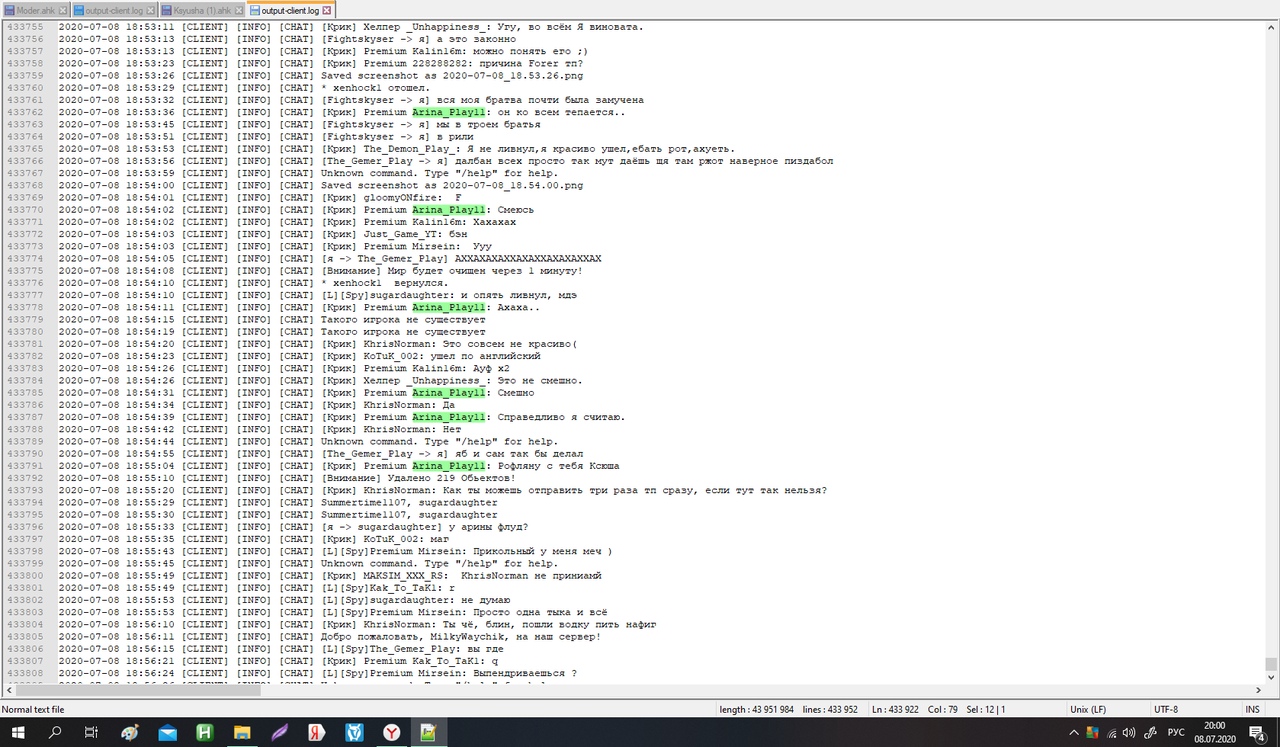Close the output-client.log tab beside Moder.ahk
This screenshot has height=747, width=1280.
tap(151, 10)
